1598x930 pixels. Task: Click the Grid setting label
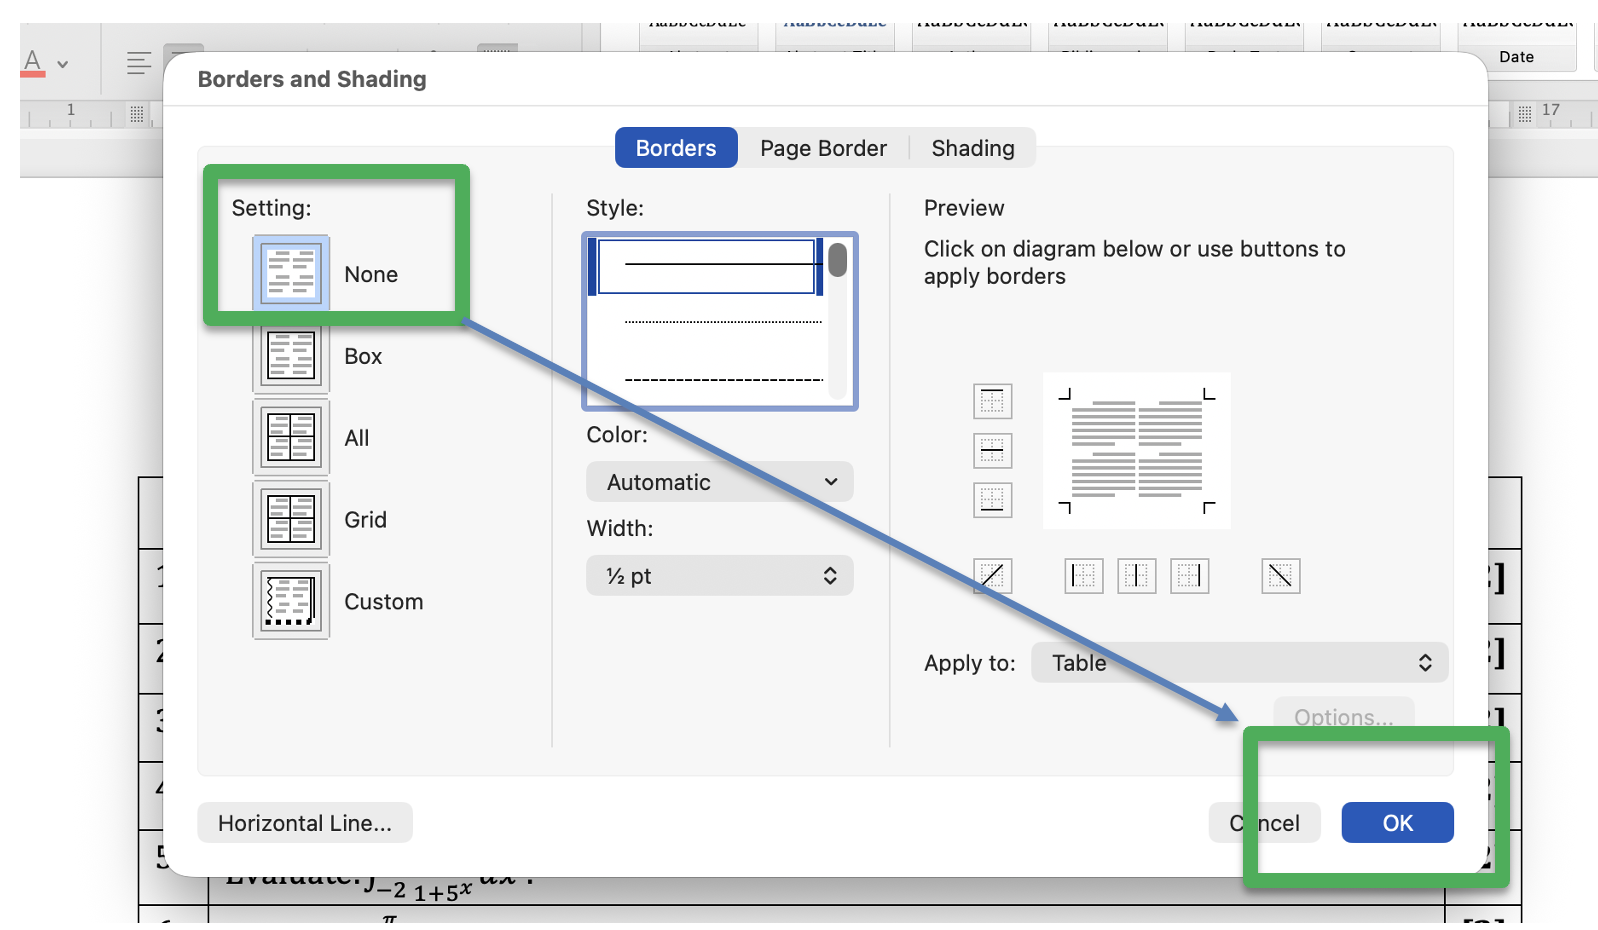tap(365, 520)
